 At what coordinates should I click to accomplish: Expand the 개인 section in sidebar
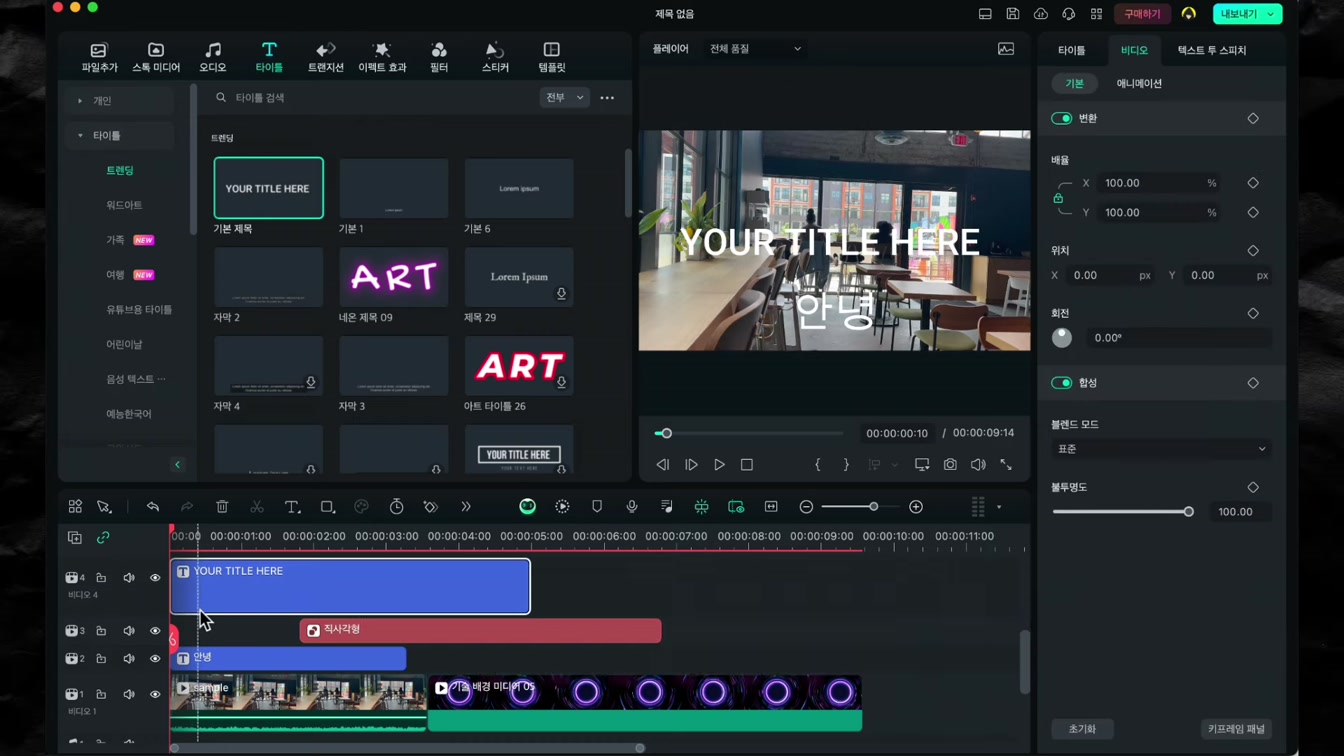click(80, 101)
